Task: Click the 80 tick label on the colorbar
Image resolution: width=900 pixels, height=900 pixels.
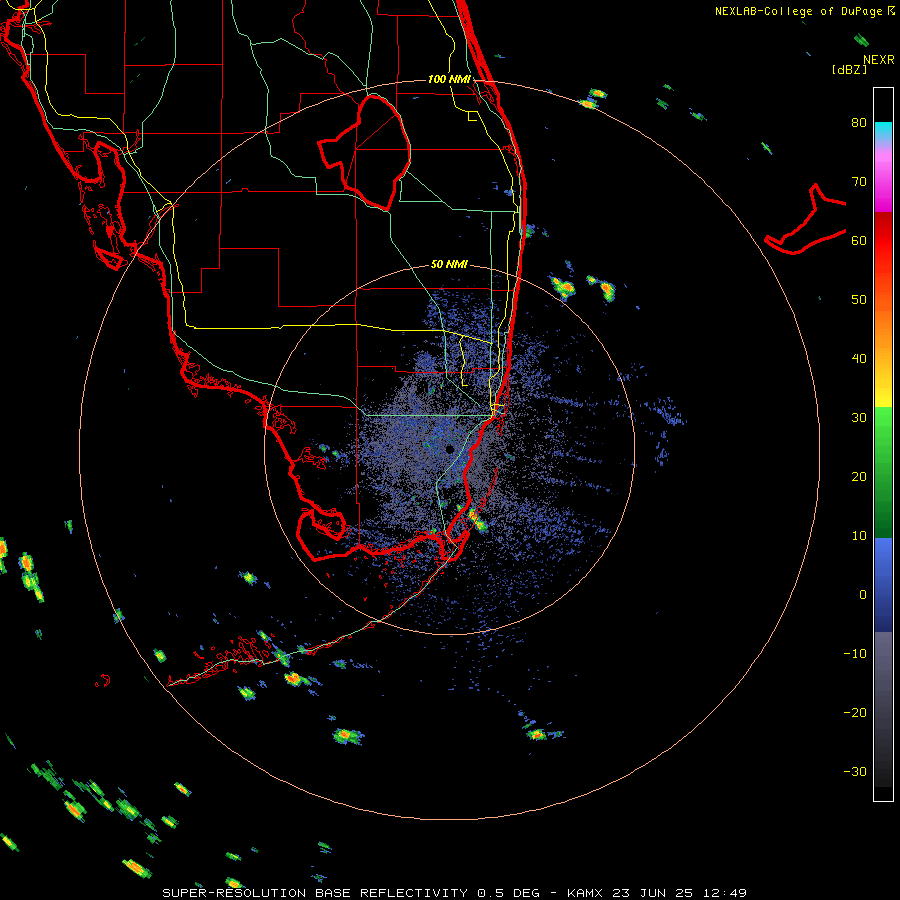Action: pos(859,122)
